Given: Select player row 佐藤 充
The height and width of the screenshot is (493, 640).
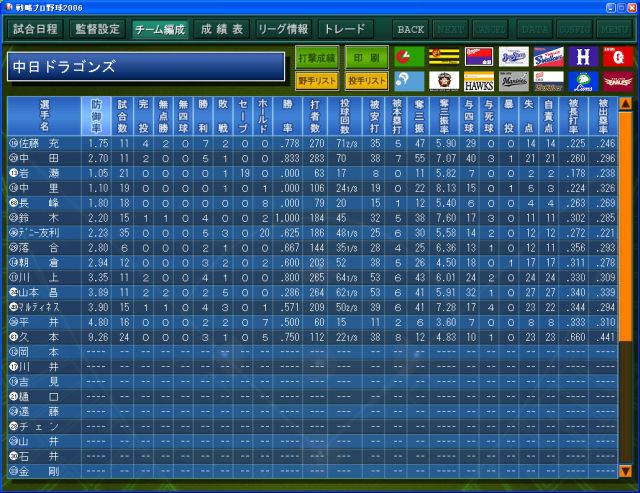Looking at the screenshot, I should pyautogui.click(x=312, y=143).
